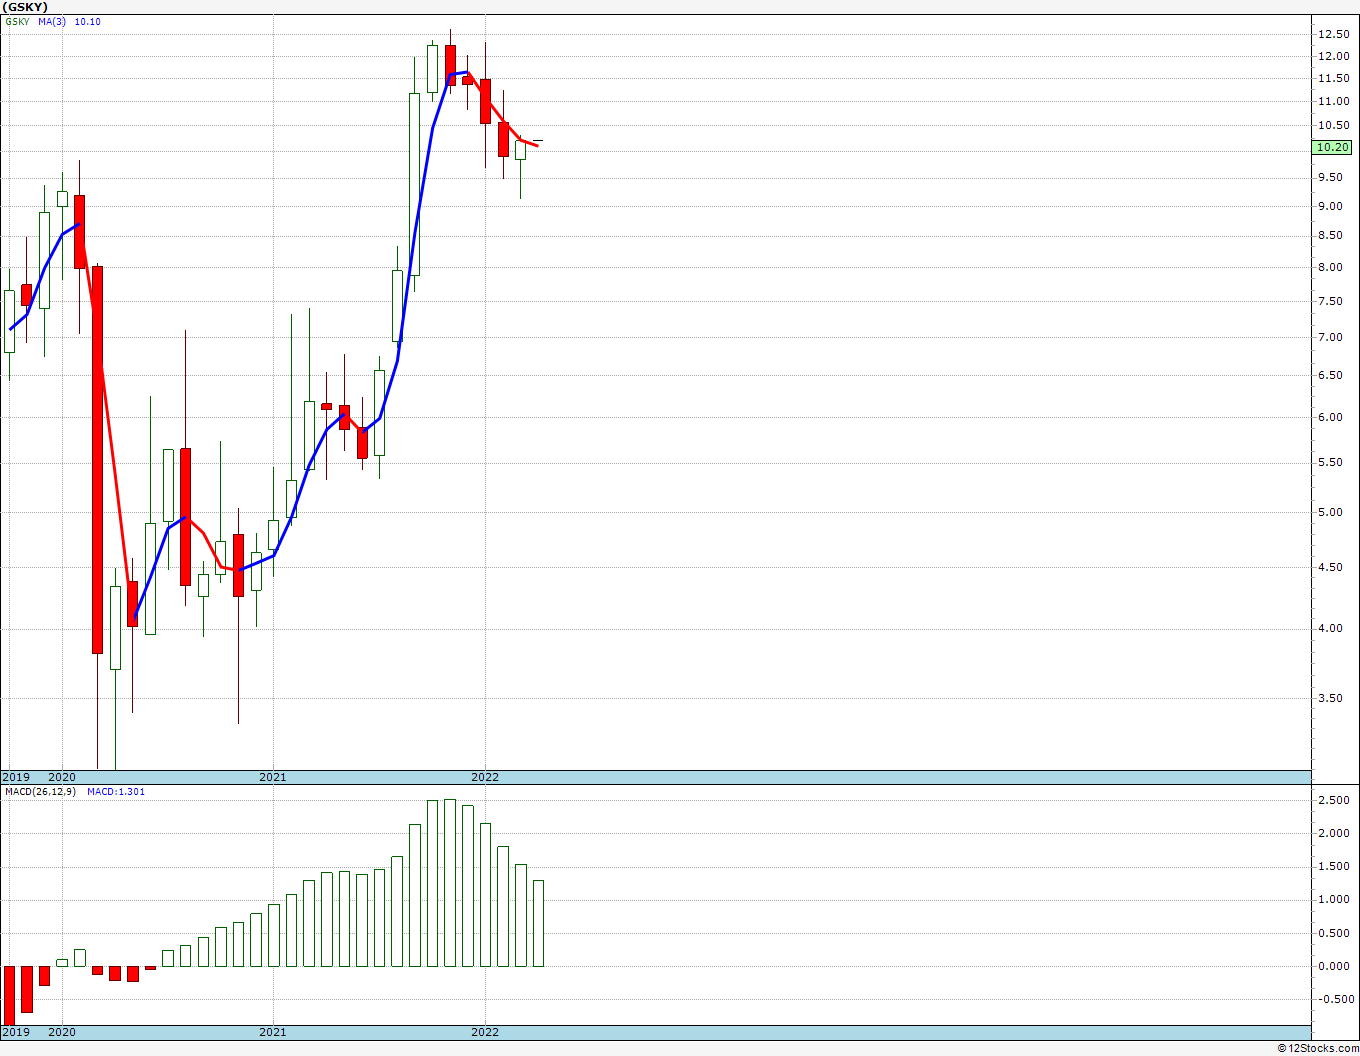
Task: Click the 4.00 price axis label
Action: [x=1329, y=628]
